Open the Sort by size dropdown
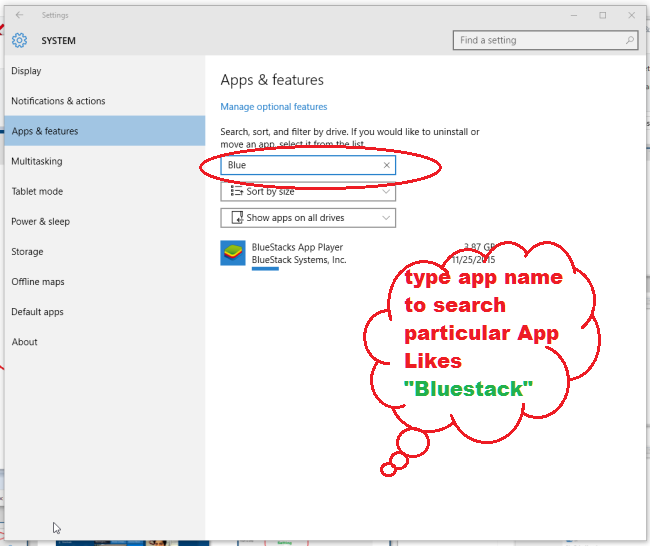 click(308, 192)
